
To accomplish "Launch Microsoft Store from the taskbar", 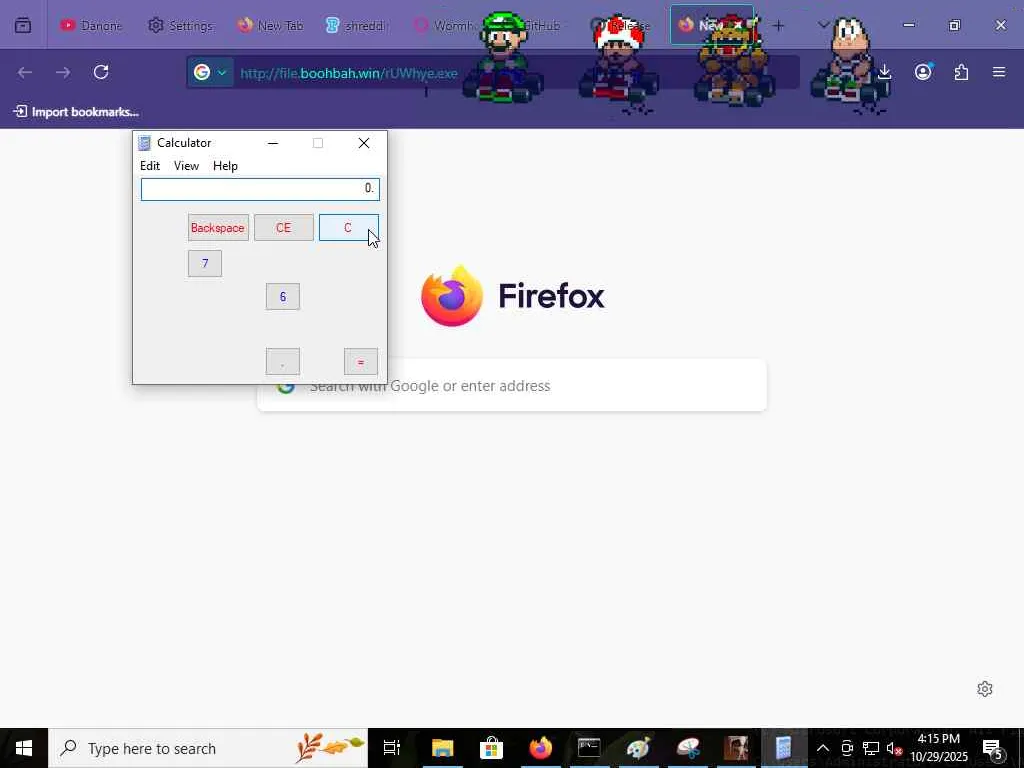I will pyautogui.click(x=491, y=748).
